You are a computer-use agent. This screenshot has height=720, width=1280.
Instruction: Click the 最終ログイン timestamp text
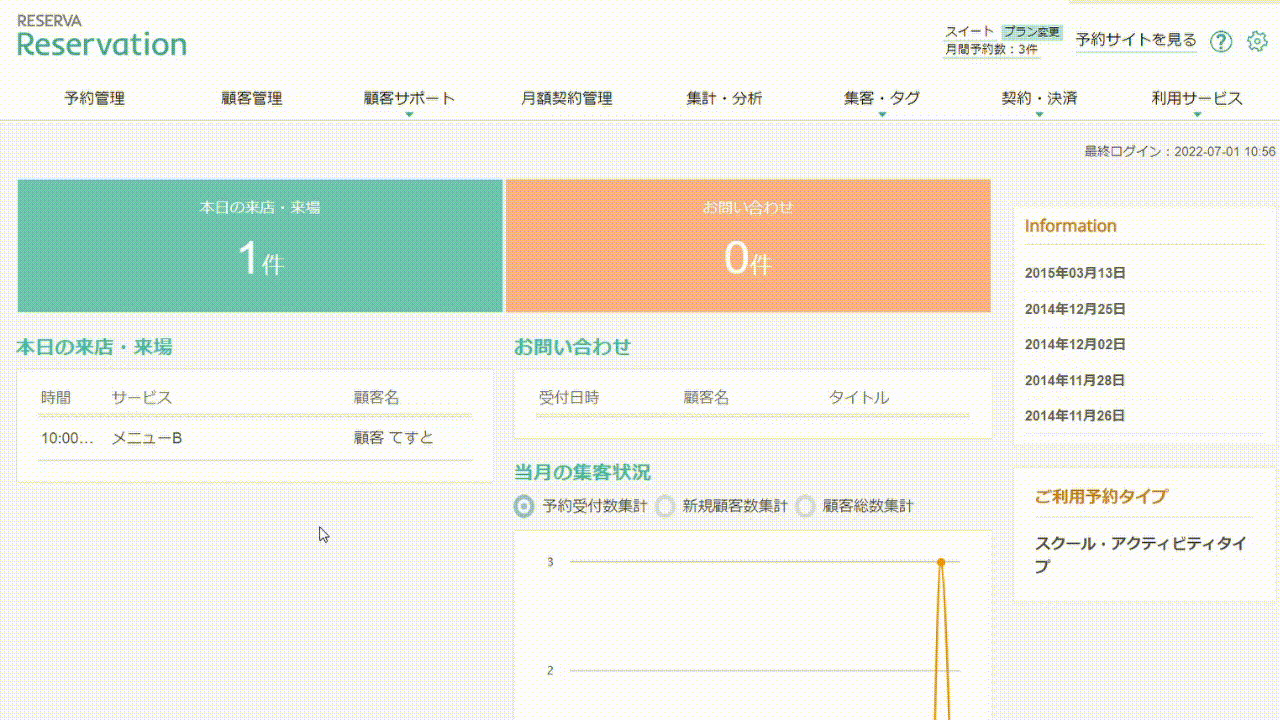pos(1180,152)
